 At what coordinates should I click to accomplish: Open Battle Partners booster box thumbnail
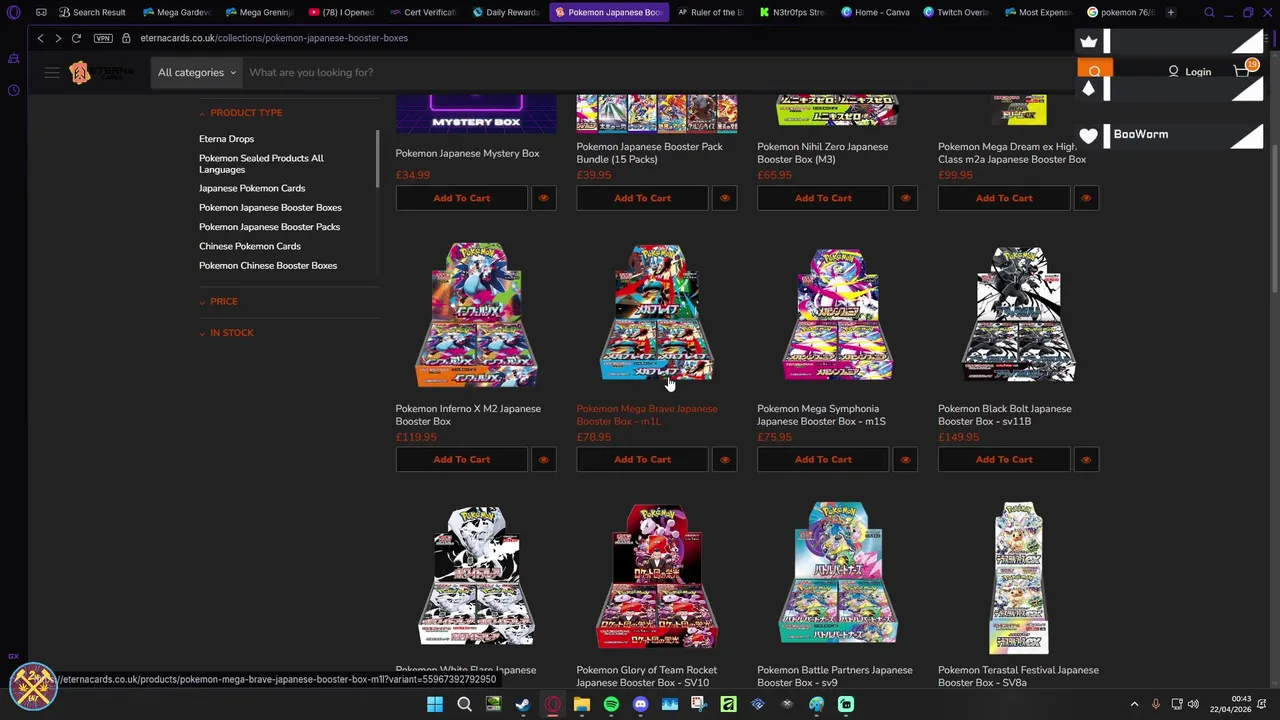(838, 574)
